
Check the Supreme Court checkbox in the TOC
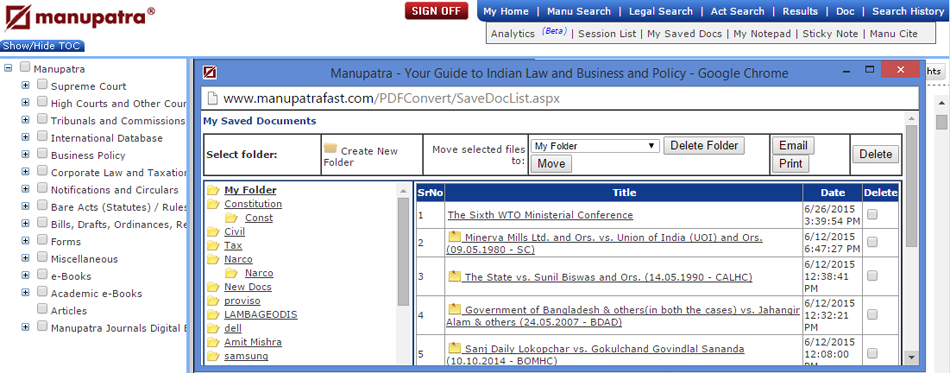[x=42, y=85]
